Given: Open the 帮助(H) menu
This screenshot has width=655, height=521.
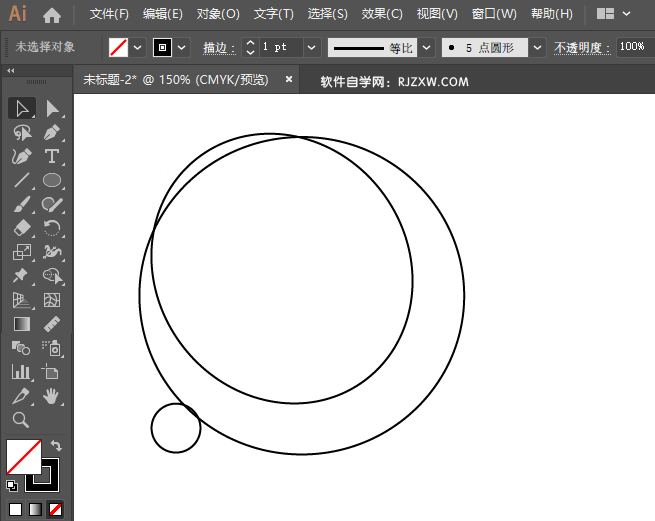Looking at the screenshot, I should pos(552,14).
